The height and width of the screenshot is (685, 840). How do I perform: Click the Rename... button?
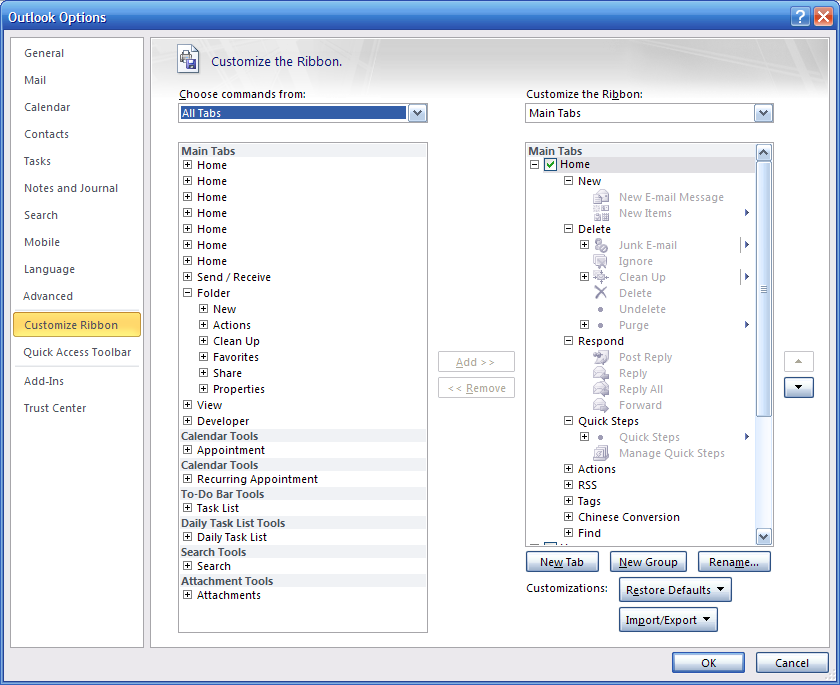(734, 562)
